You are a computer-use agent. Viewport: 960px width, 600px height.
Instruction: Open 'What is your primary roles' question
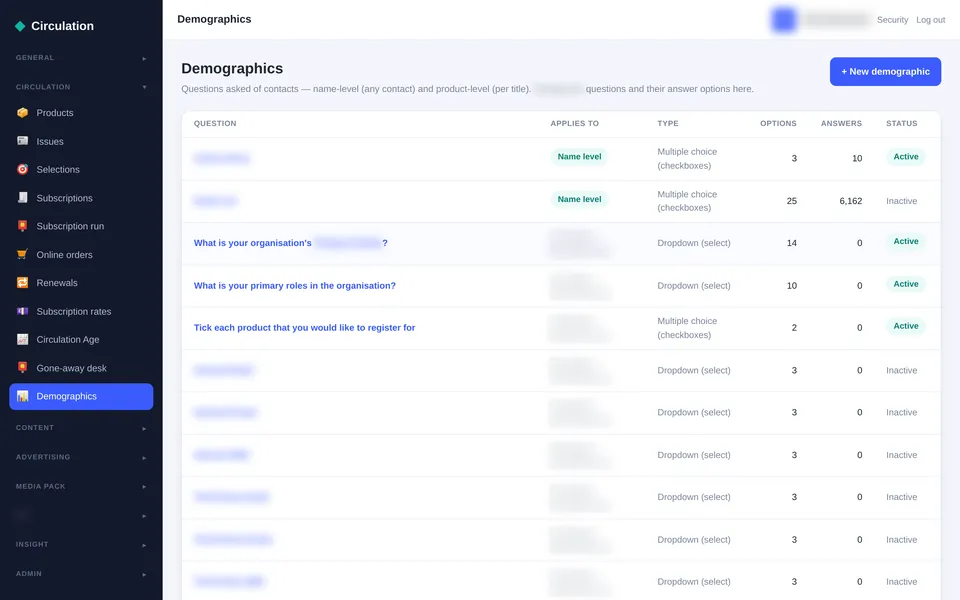click(x=294, y=285)
